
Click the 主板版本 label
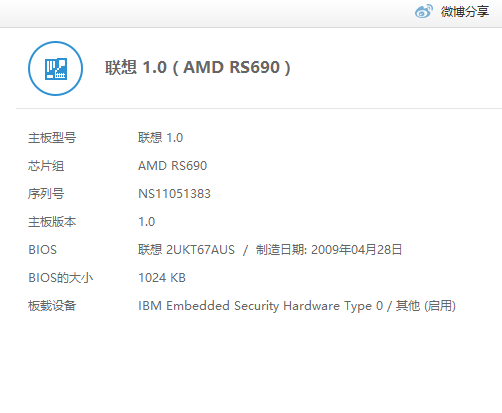52,222
